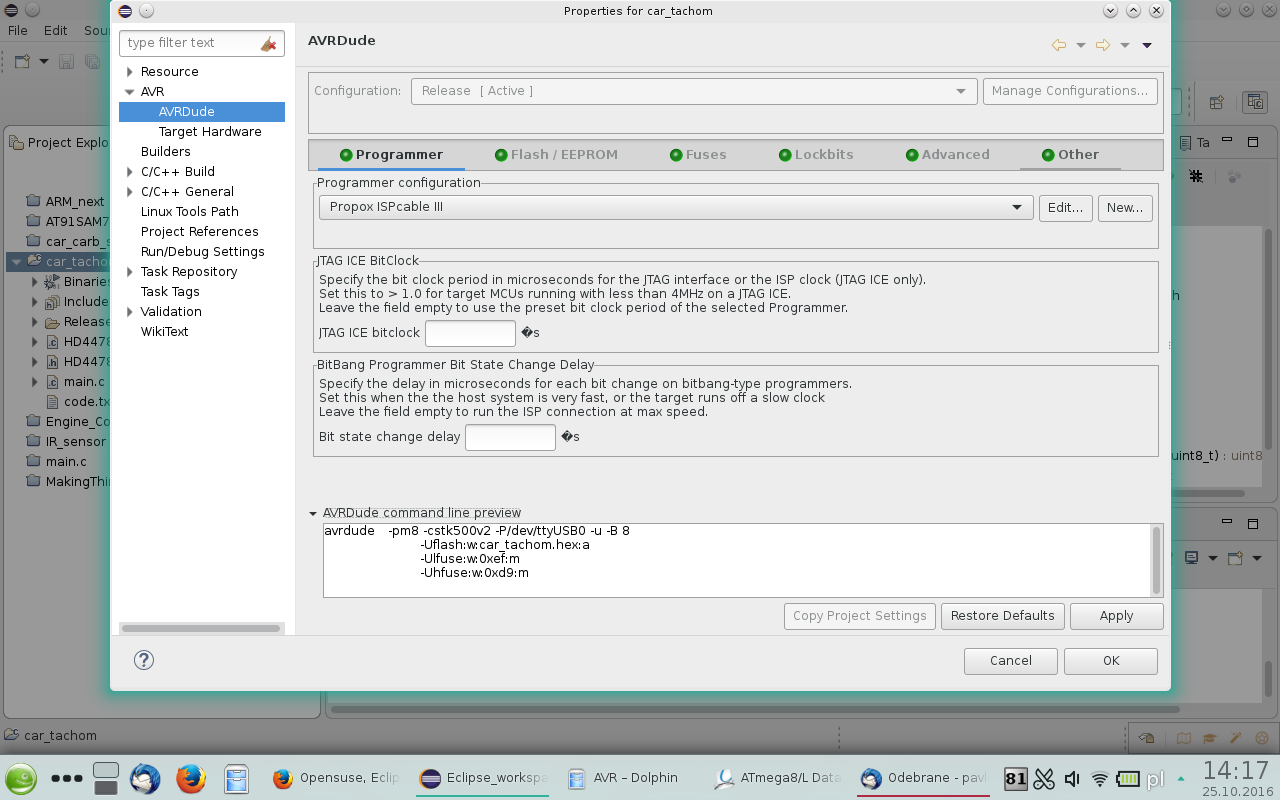Screen dimensions: 1280x800
Task: Select Builders in the properties tree
Action: (166, 152)
